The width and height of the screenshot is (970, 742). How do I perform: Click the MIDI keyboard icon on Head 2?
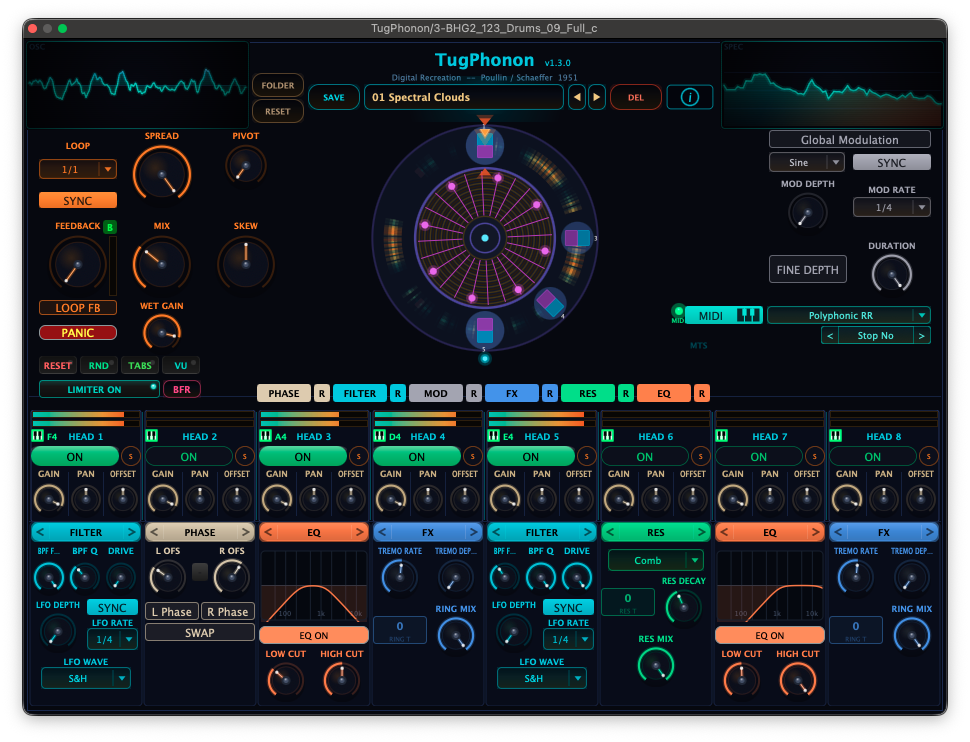(152, 436)
